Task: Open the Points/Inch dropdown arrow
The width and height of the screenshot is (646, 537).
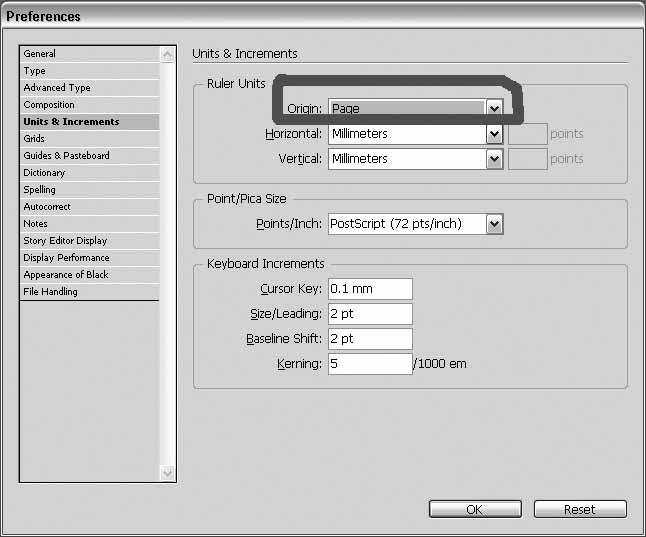Action: point(494,224)
